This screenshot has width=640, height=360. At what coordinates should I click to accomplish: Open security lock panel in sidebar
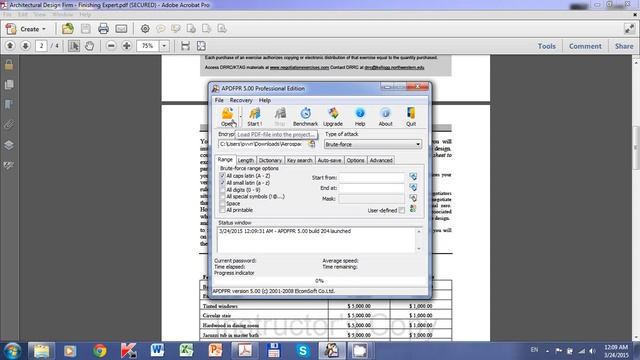point(9,65)
